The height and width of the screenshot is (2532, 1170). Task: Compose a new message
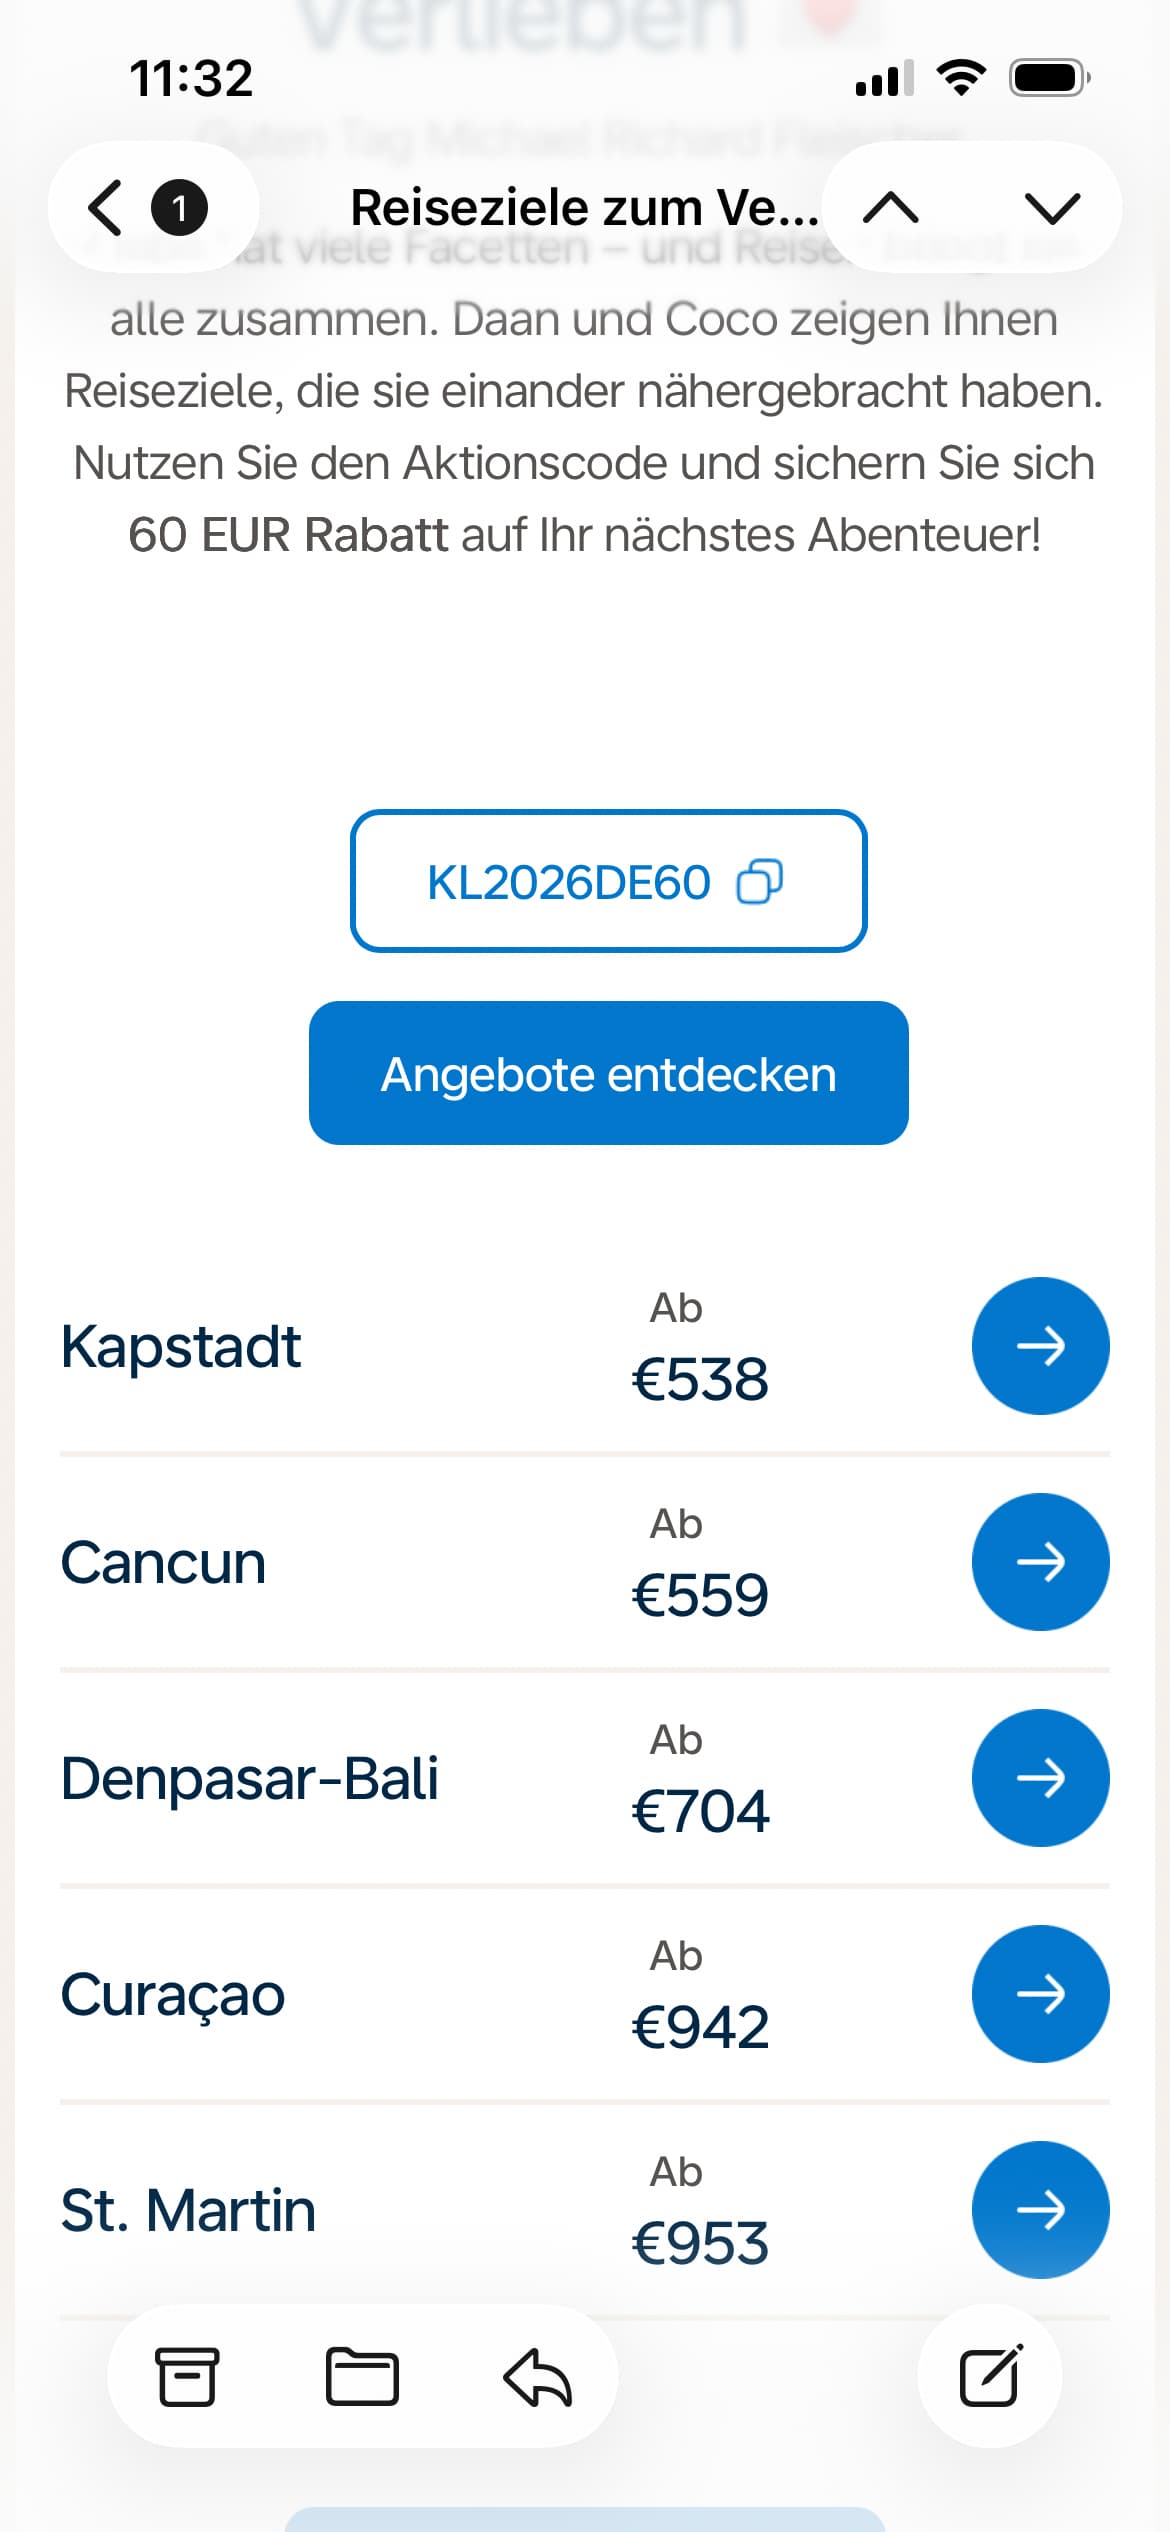(990, 2376)
